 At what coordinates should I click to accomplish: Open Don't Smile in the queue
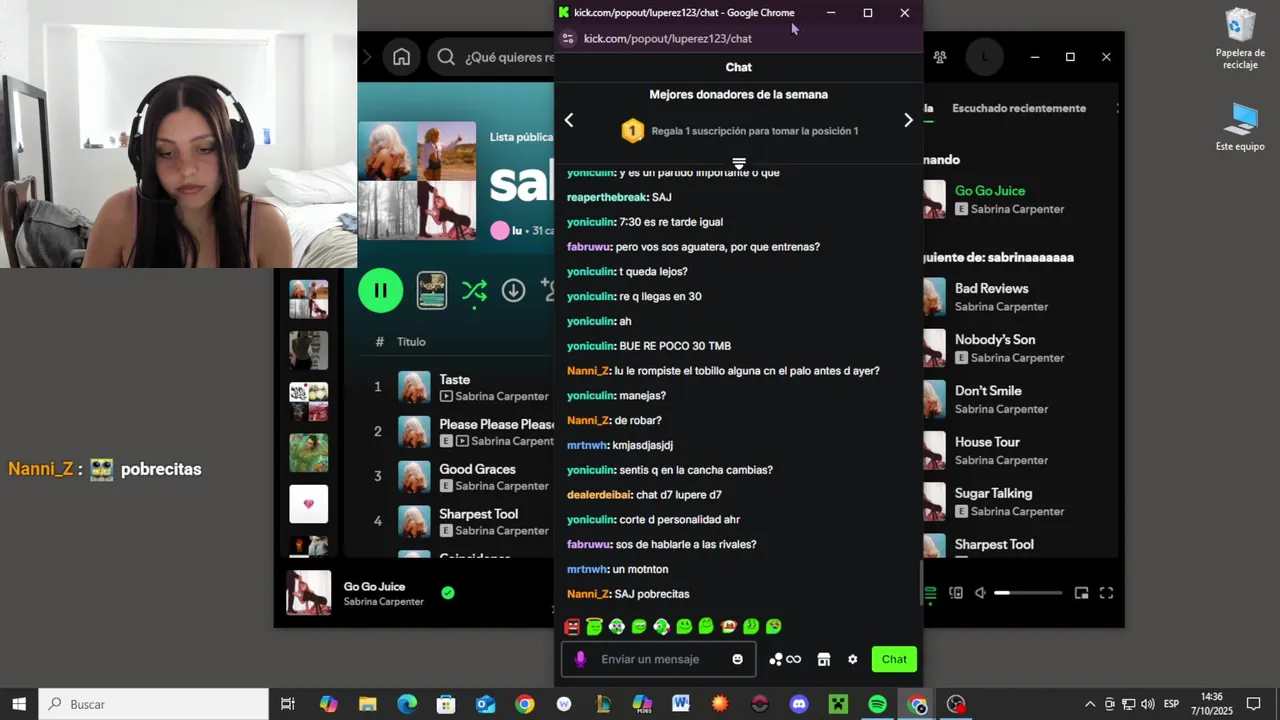pyautogui.click(x=988, y=390)
